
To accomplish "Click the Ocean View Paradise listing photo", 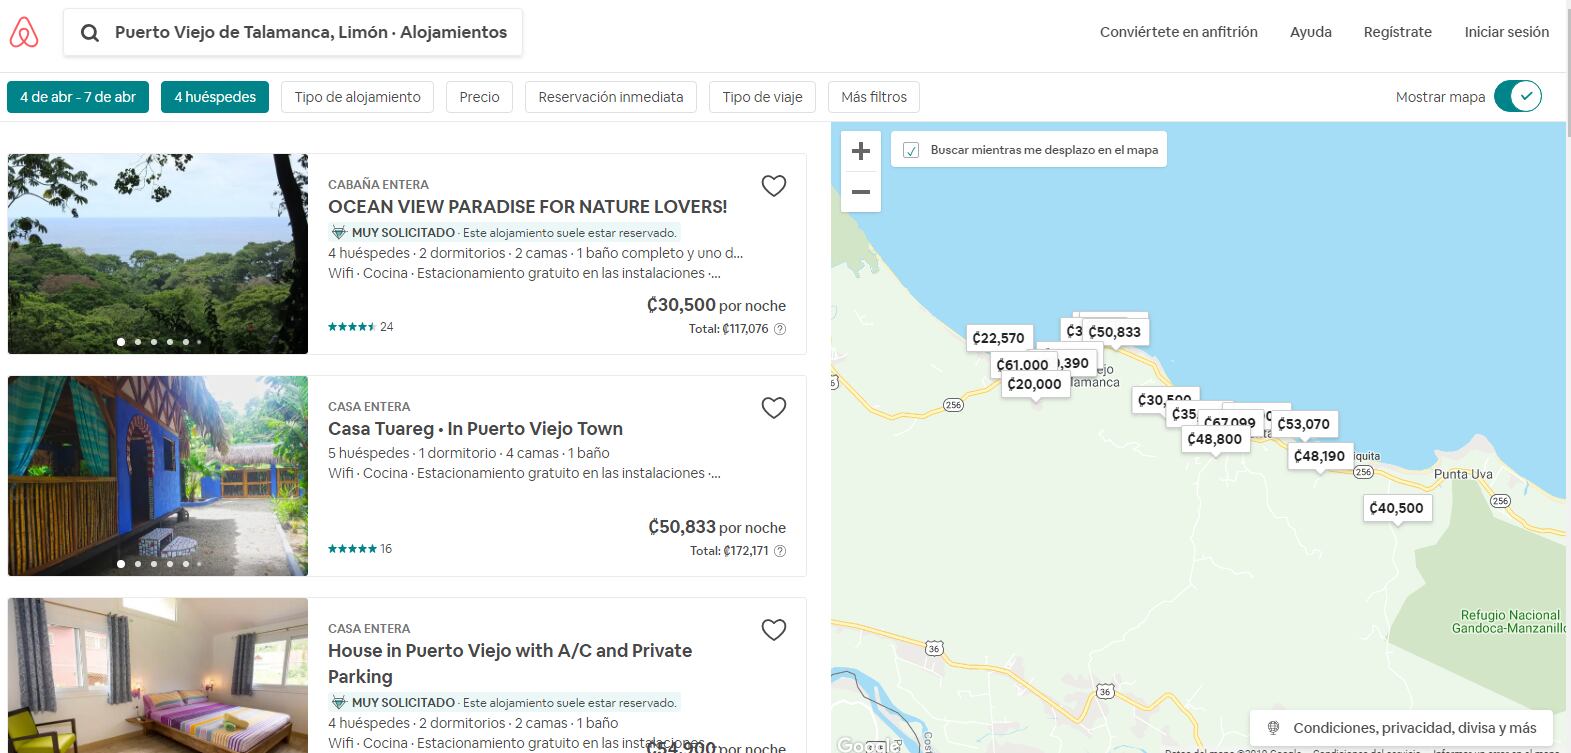I will tap(158, 254).
